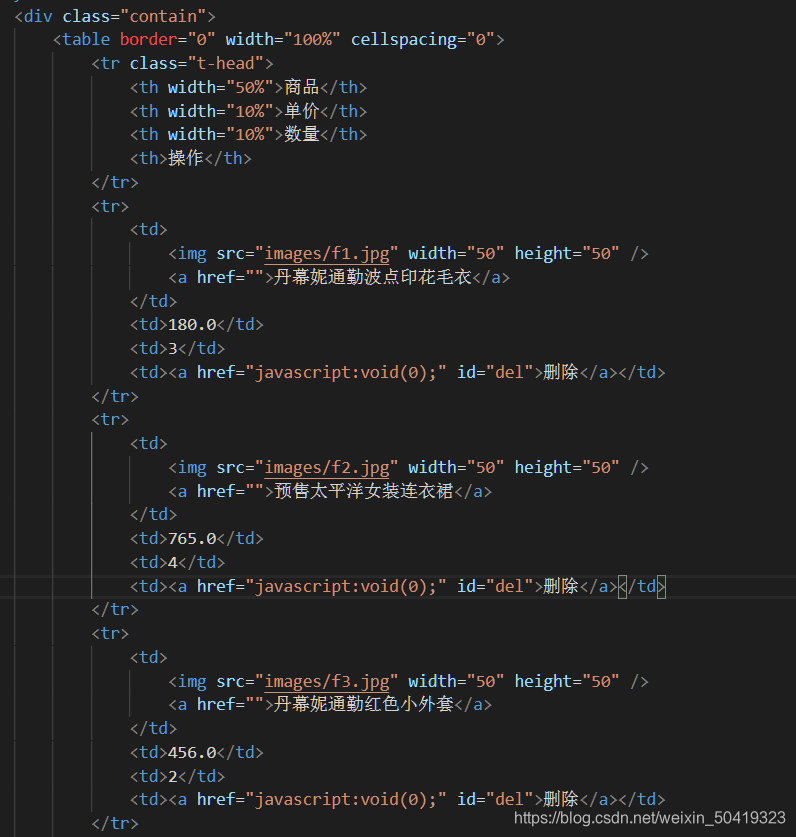The width and height of the screenshot is (796, 837).
Task: Click the quantity 2 in td
Action: [x=173, y=776]
